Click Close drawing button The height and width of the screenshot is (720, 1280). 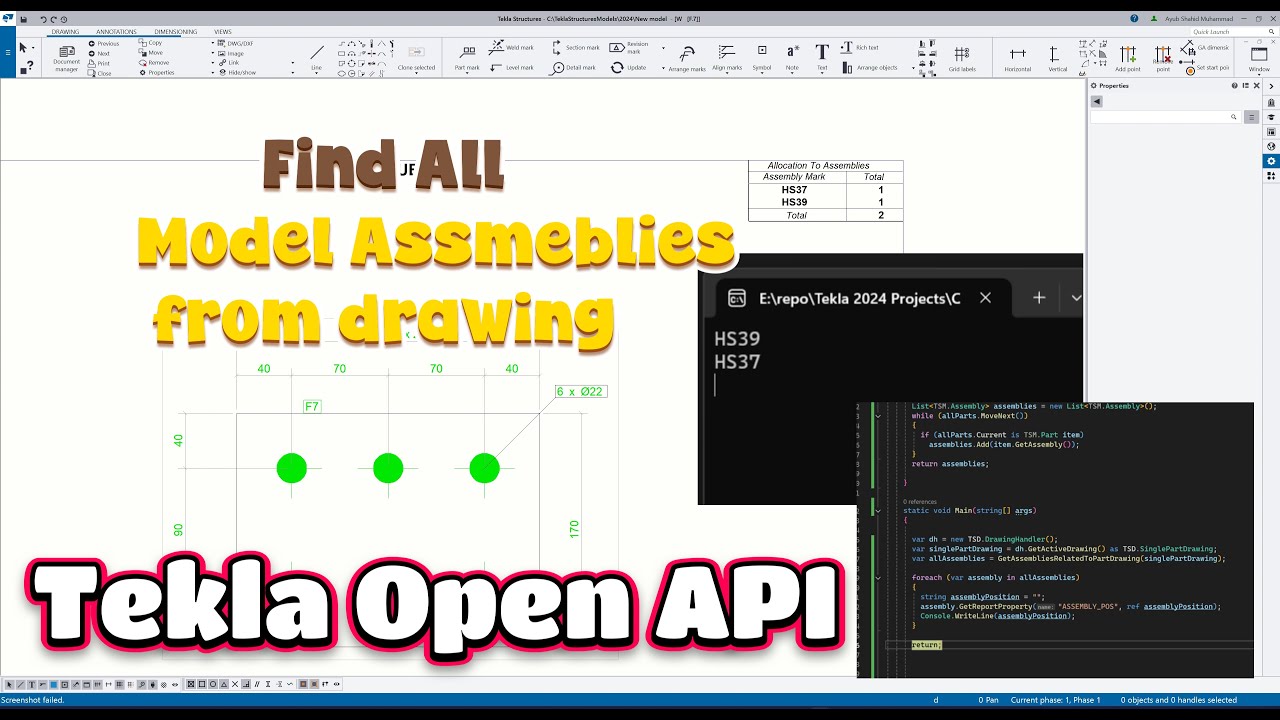coord(100,73)
